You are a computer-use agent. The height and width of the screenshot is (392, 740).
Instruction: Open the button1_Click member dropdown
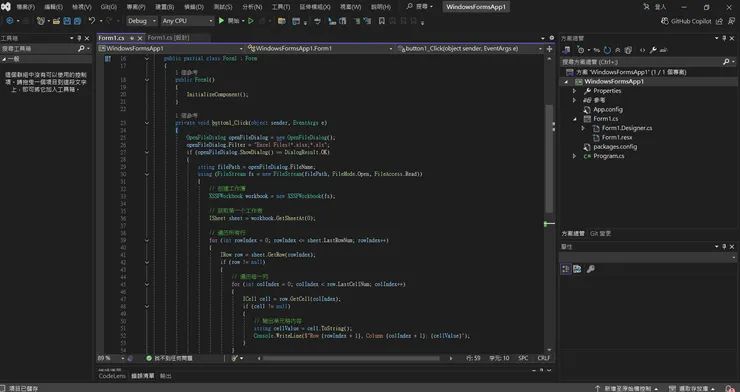click(470, 49)
